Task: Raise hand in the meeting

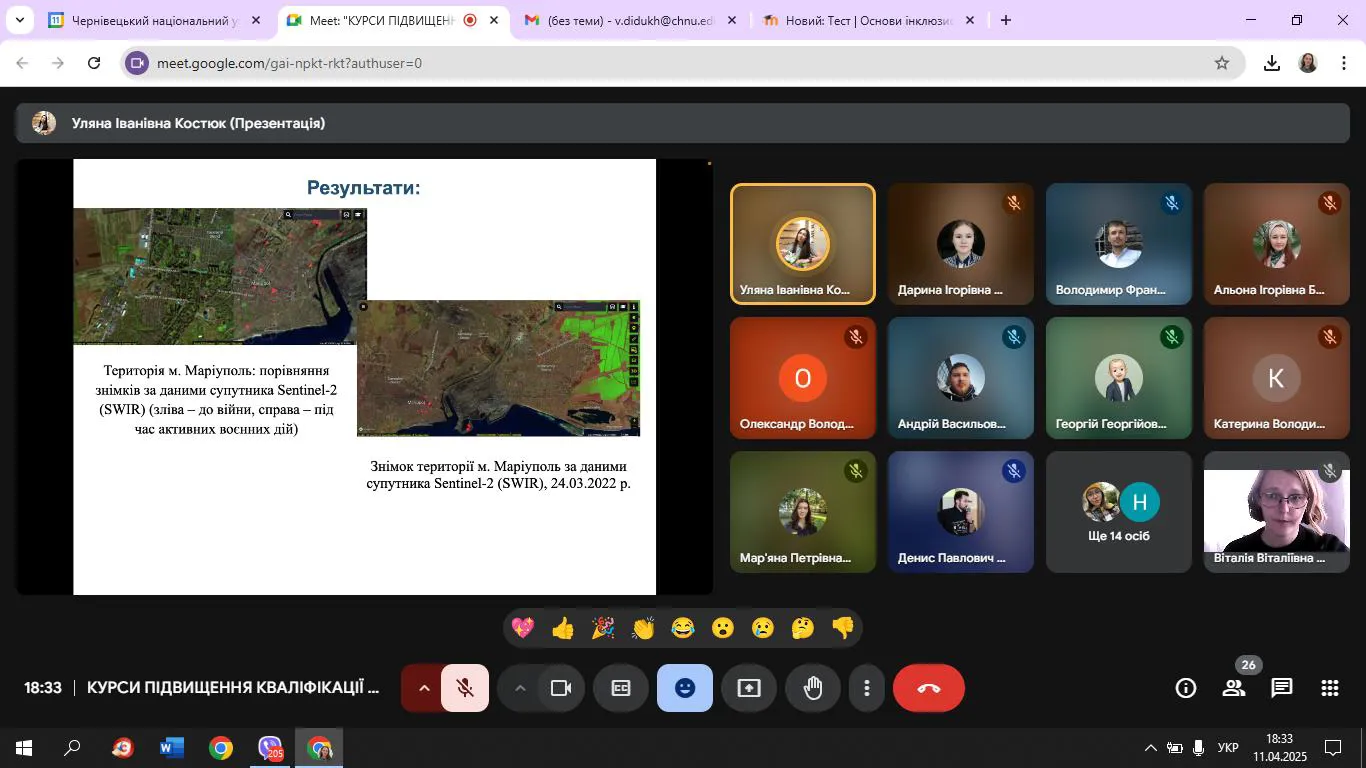Action: click(x=813, y=688)
